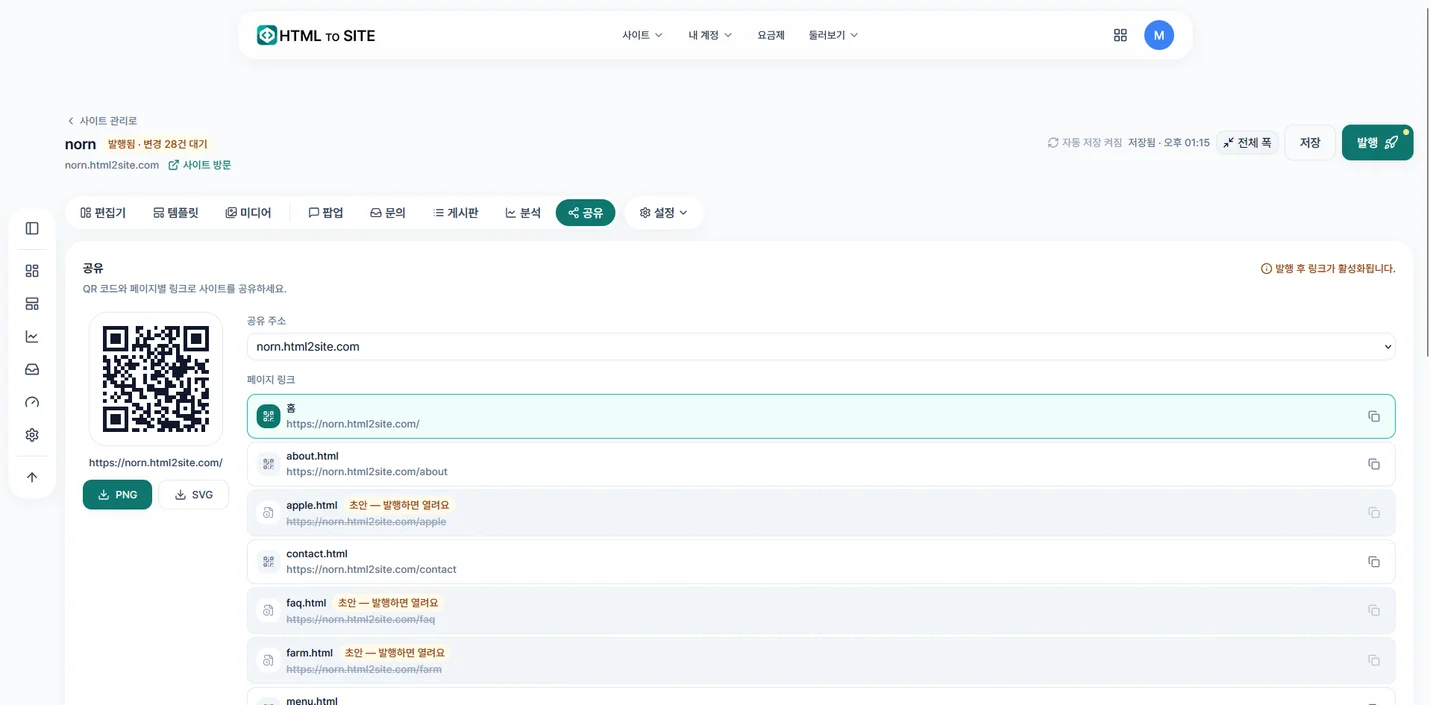Screen dimensions: 1430x705
Task: Switch to the 분석 tab
Action: coord(523,213)
